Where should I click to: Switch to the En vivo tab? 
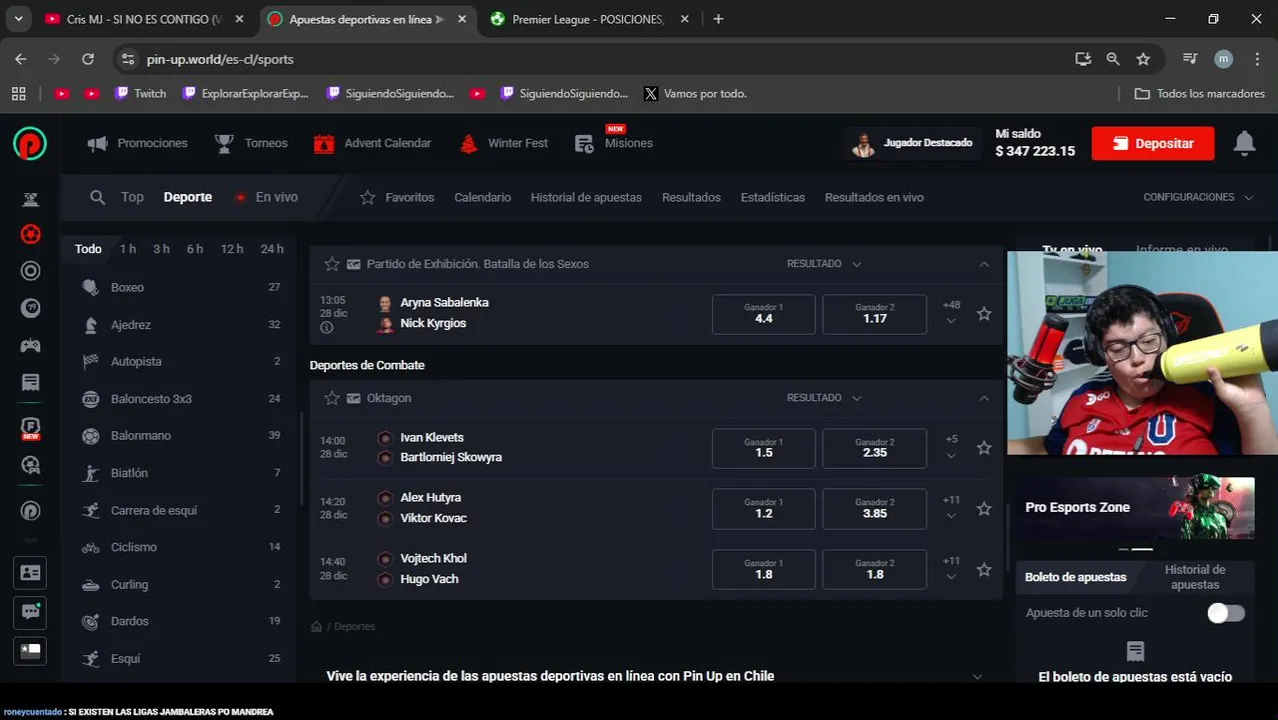(x=266, y=197)
